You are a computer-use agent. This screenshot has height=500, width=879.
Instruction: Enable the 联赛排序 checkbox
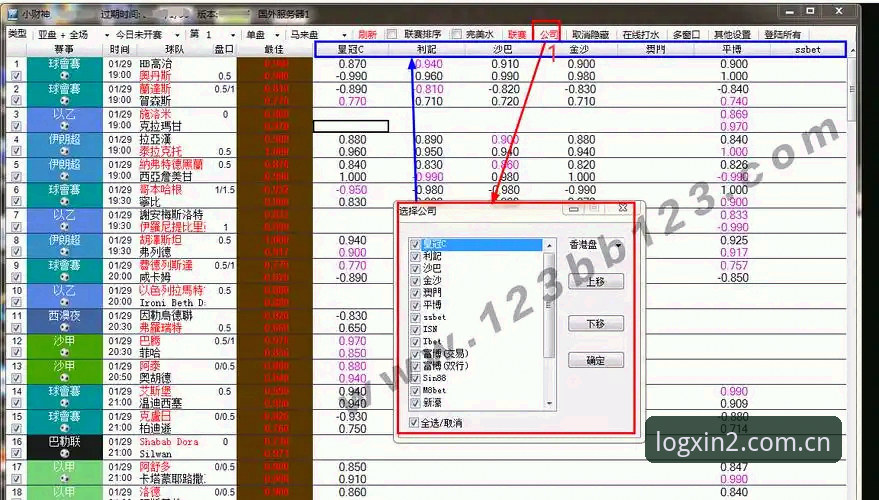tap(392, 34)
